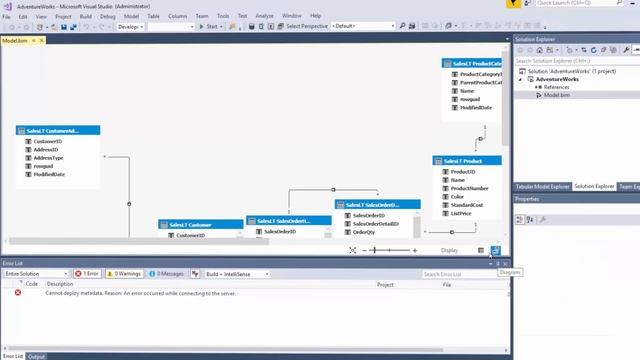The width and height of the screenshot is (640, 360).
Task: Open the Analyze menu
Action: (x=264, y=16)
